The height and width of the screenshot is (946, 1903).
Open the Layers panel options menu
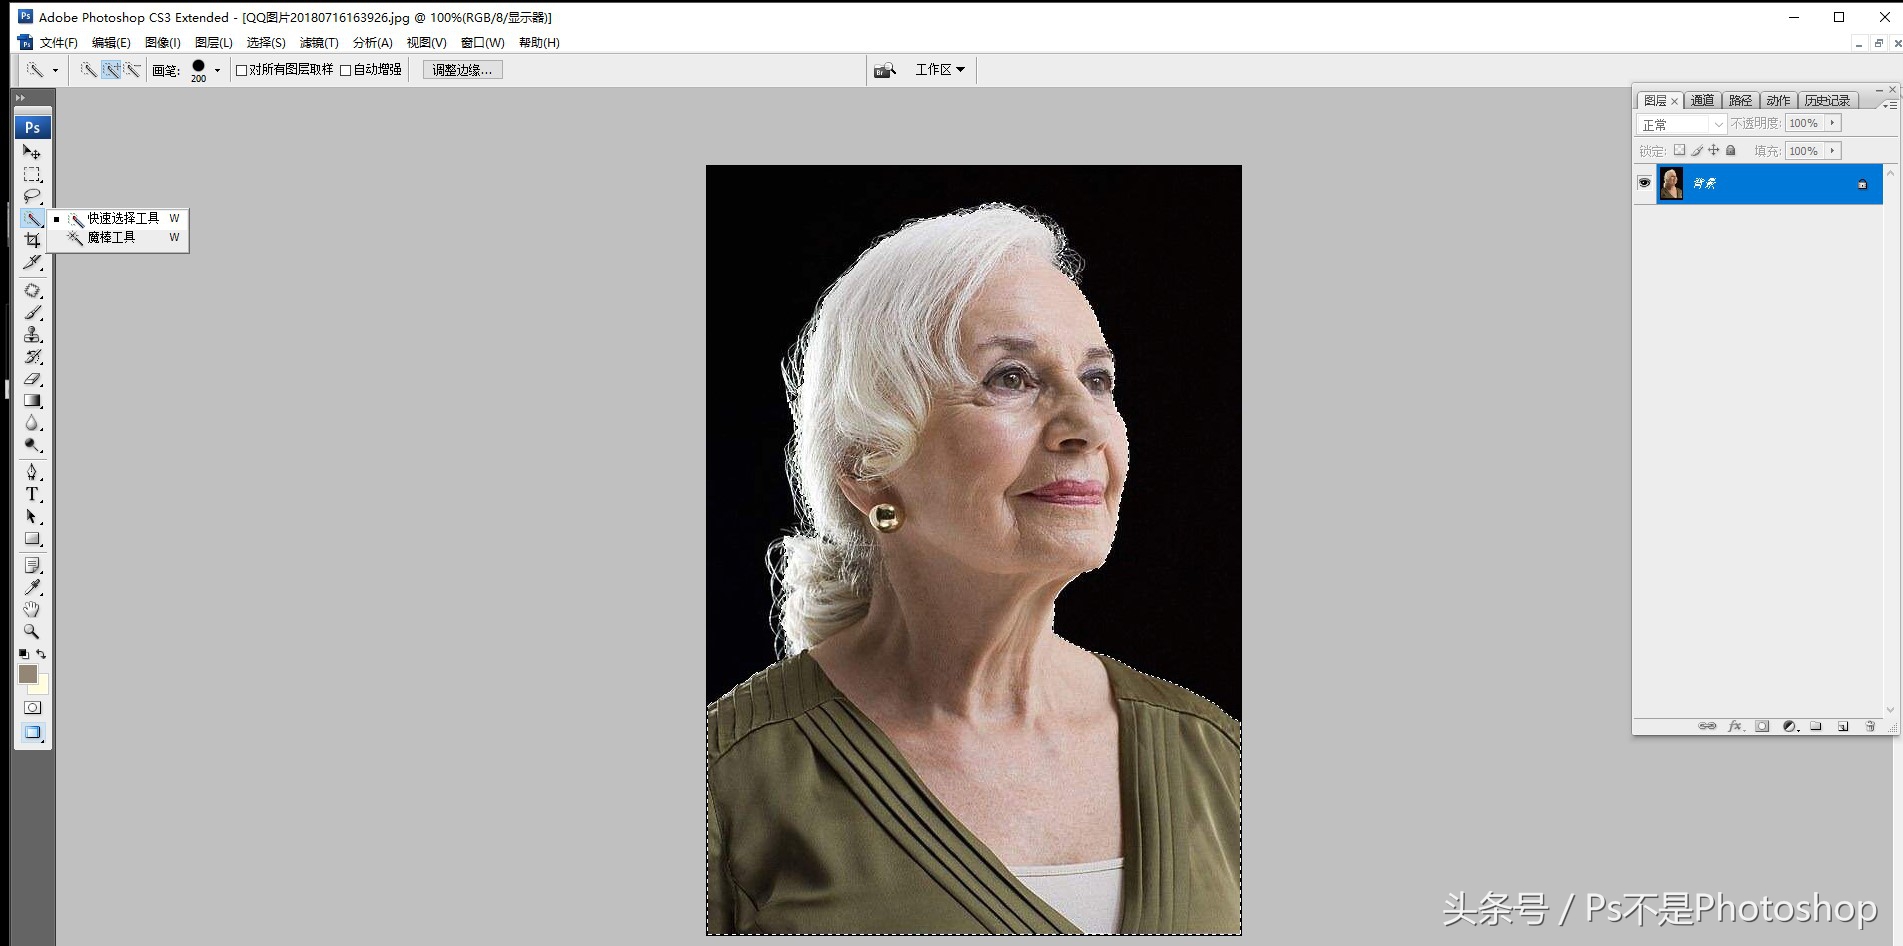tap(1888, 104)
